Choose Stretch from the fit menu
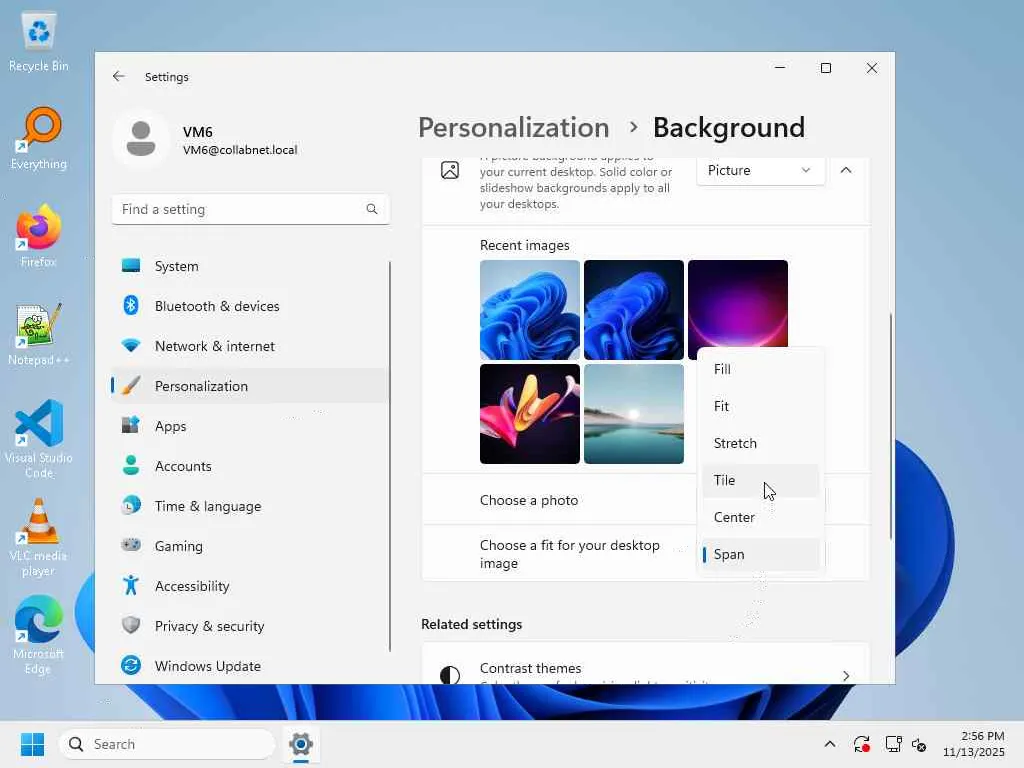The image size is (1024, 768). 760,443
